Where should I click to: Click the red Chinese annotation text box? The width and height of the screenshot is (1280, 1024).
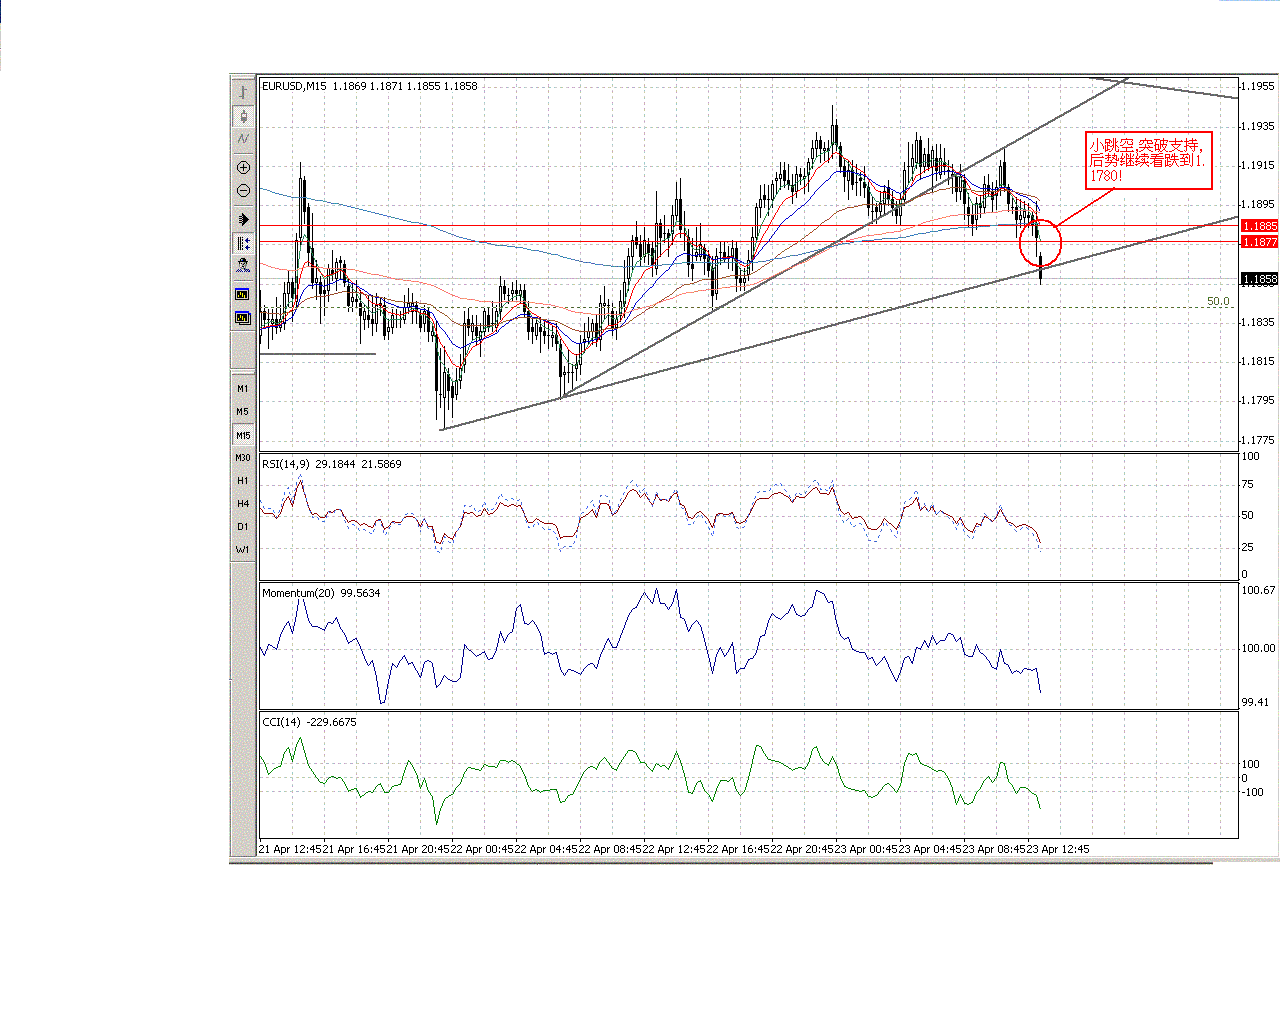(1149, 160)
